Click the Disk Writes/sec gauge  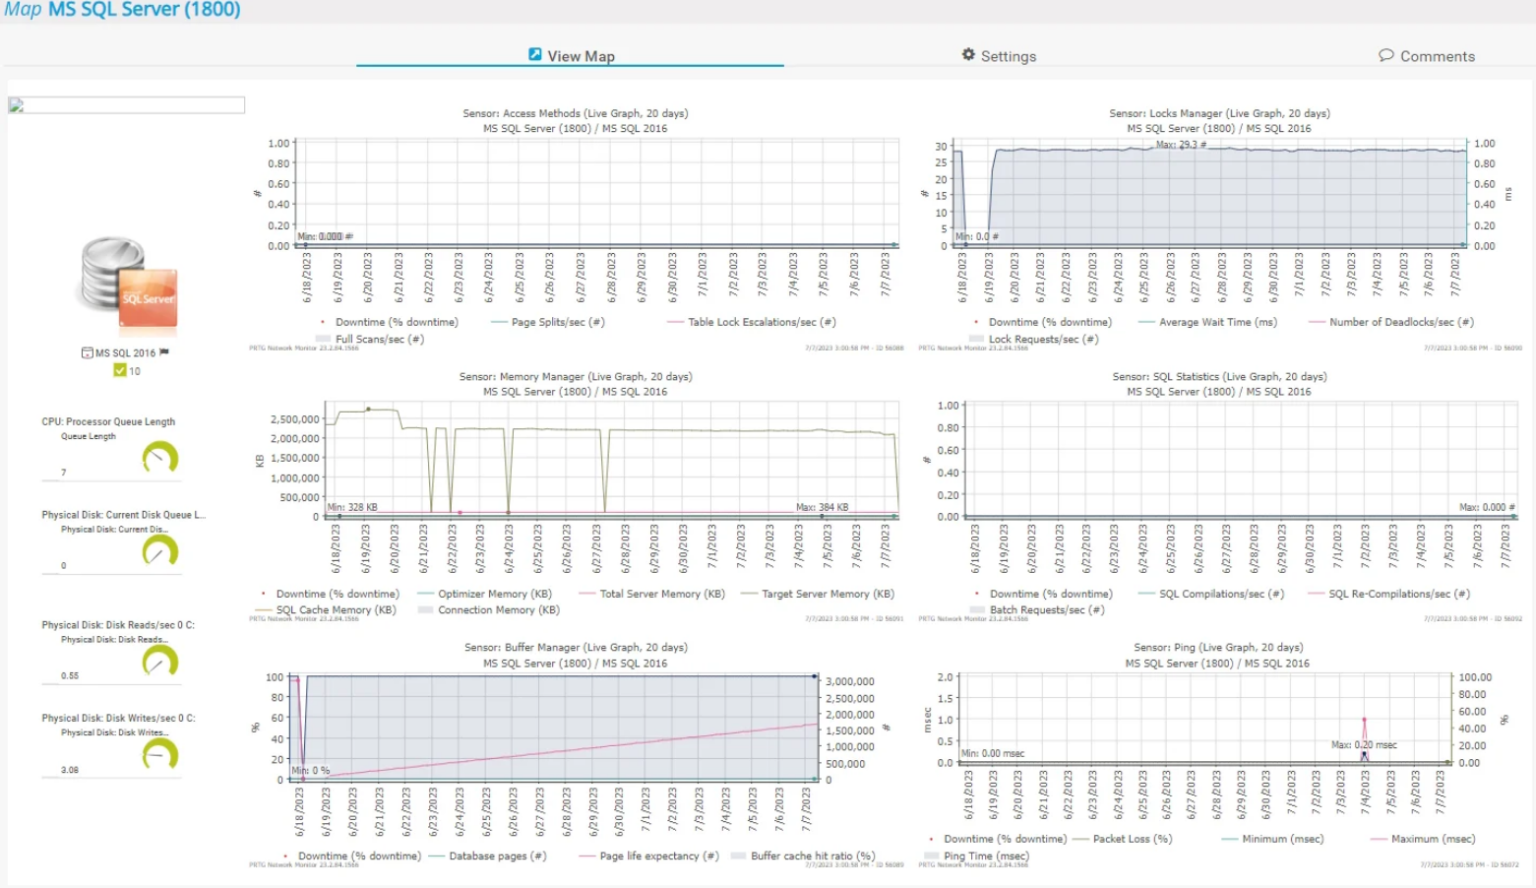(160, 755)
